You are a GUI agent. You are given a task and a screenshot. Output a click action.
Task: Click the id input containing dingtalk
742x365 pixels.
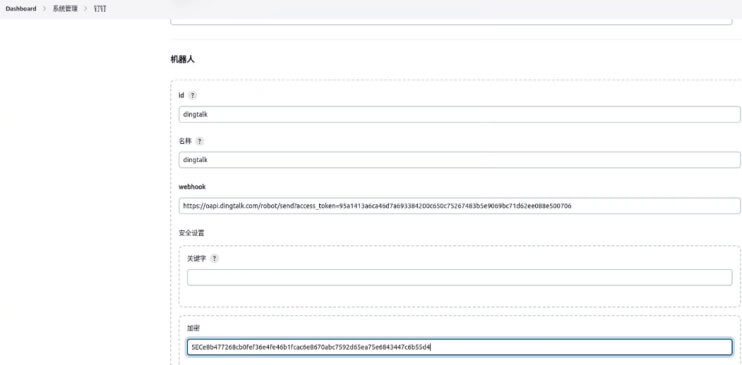point(459,114)
